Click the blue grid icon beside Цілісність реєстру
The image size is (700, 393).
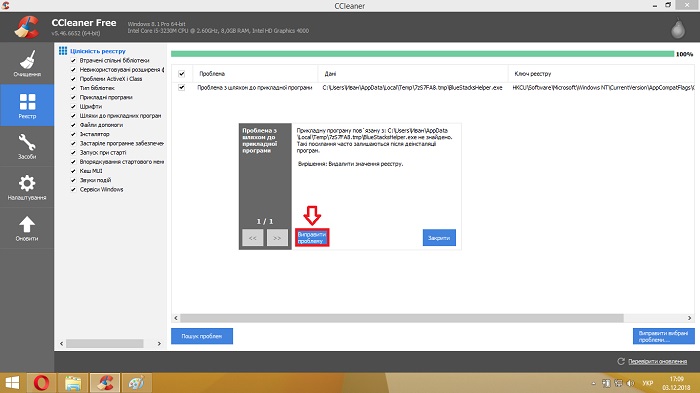[x=63, y=51]
